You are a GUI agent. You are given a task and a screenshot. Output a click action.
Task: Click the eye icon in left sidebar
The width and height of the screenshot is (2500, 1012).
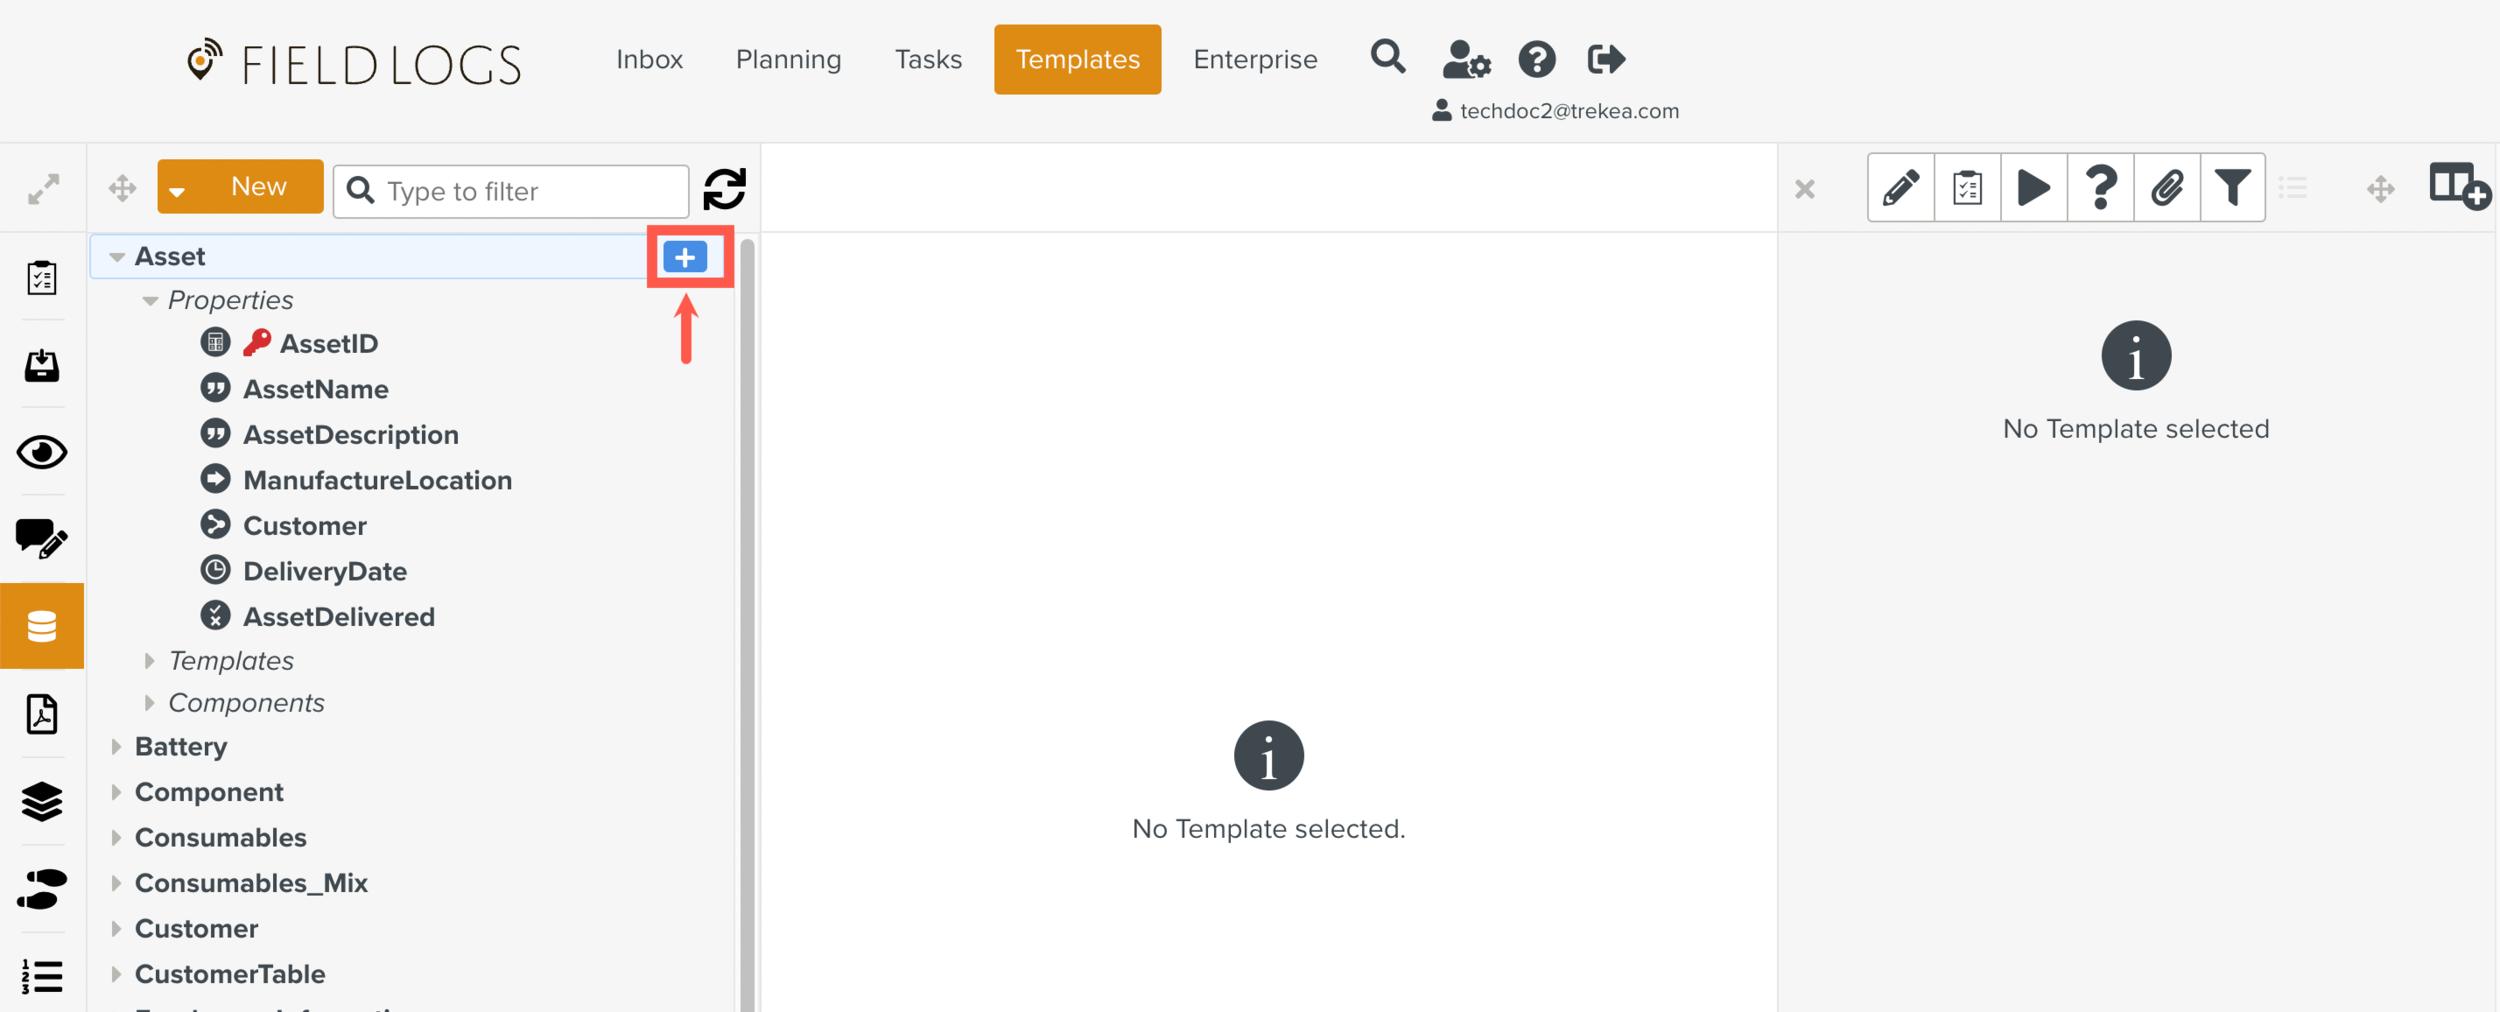point(42,452)
